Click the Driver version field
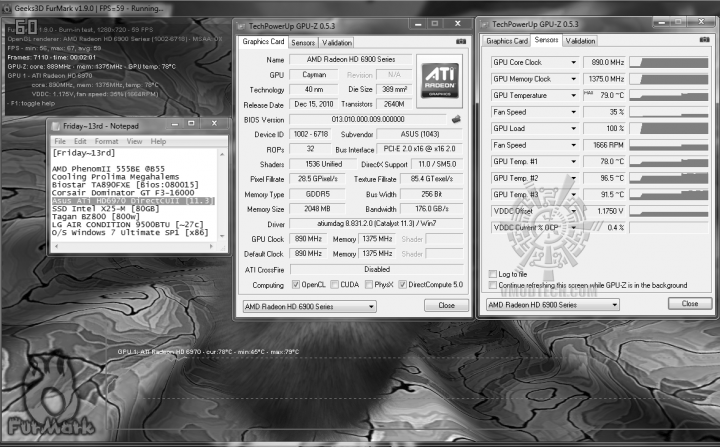The width and height of the screenshot is (720, 447). (376, 224)
